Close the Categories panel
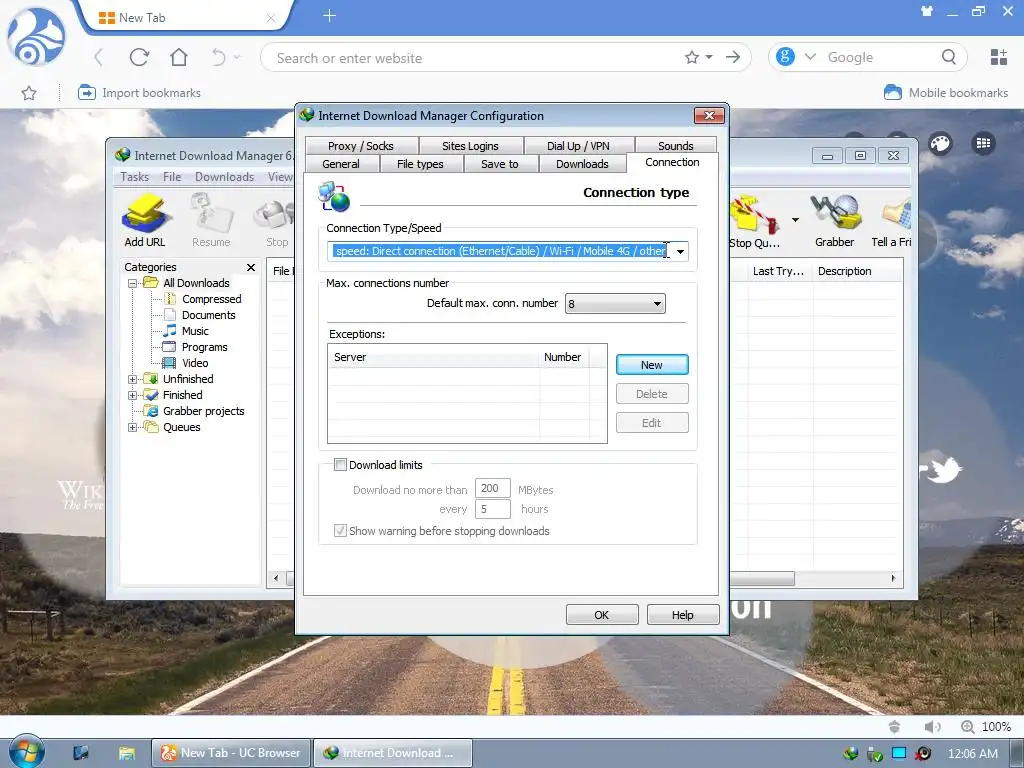Viewport: 1024px width, 768px height. (x=251, y=267)
